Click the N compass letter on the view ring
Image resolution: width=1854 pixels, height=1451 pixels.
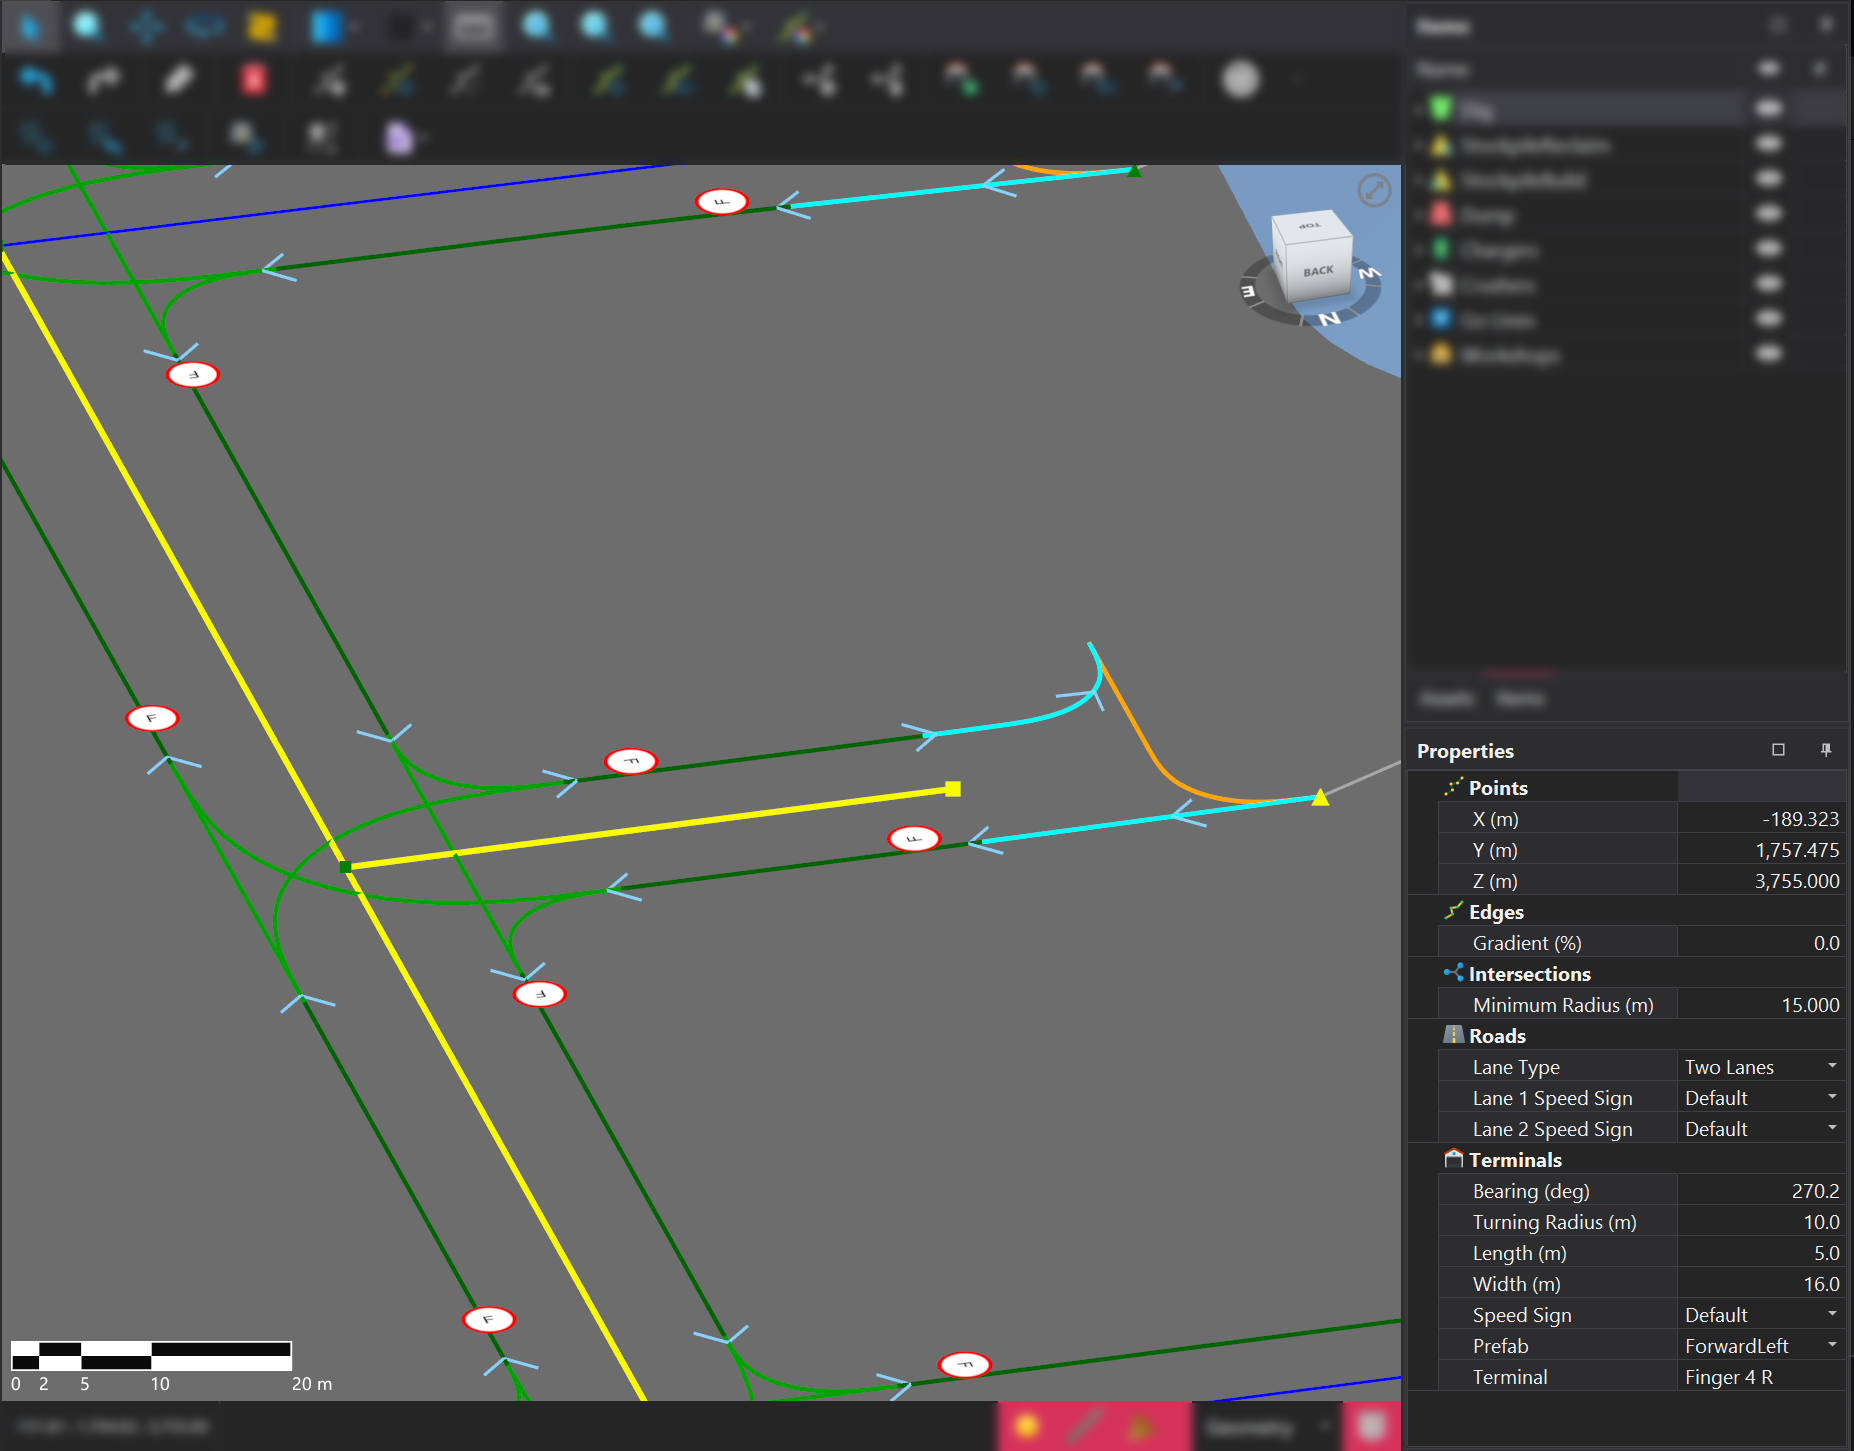click(1329, 319)
